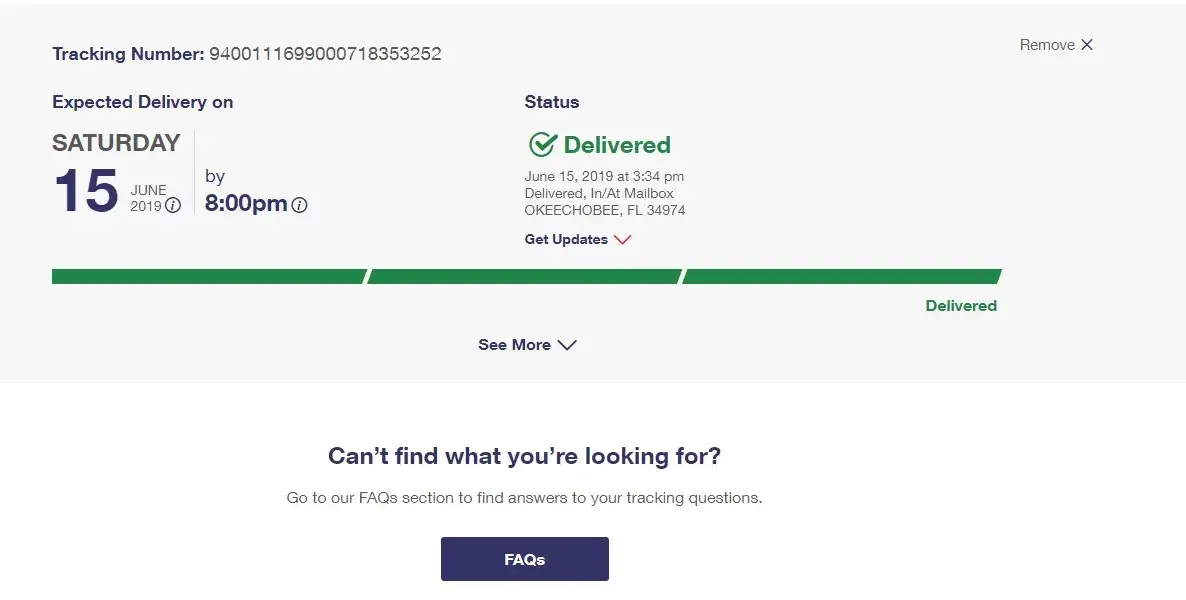Click the Get Updates link text
This screenshot has width=1186, height=600.
566,240
